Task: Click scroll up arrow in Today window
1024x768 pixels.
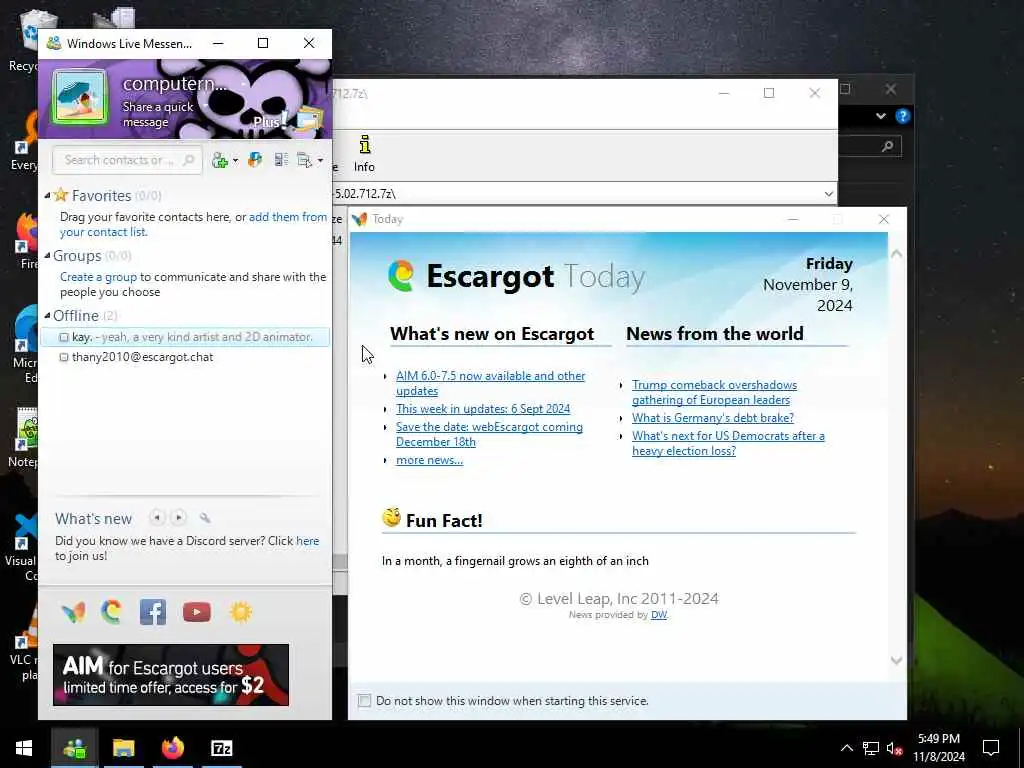Action: coord(897,253)
